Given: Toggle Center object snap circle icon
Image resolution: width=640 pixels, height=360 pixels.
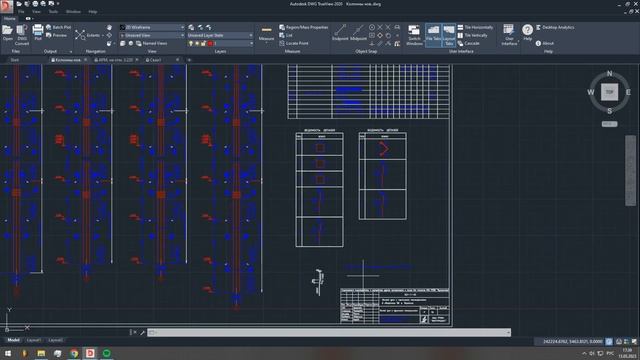Looking at the screenshot, I should [x=372, y=27].
